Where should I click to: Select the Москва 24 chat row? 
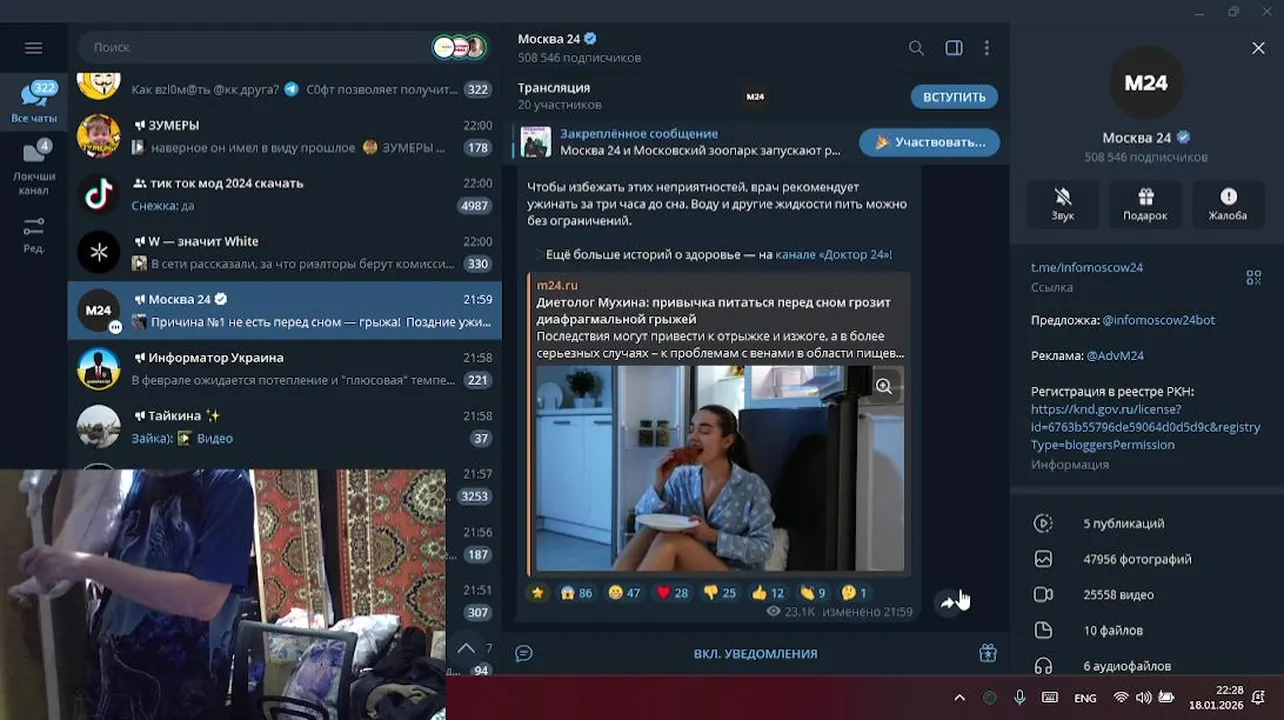pos(285,310)
